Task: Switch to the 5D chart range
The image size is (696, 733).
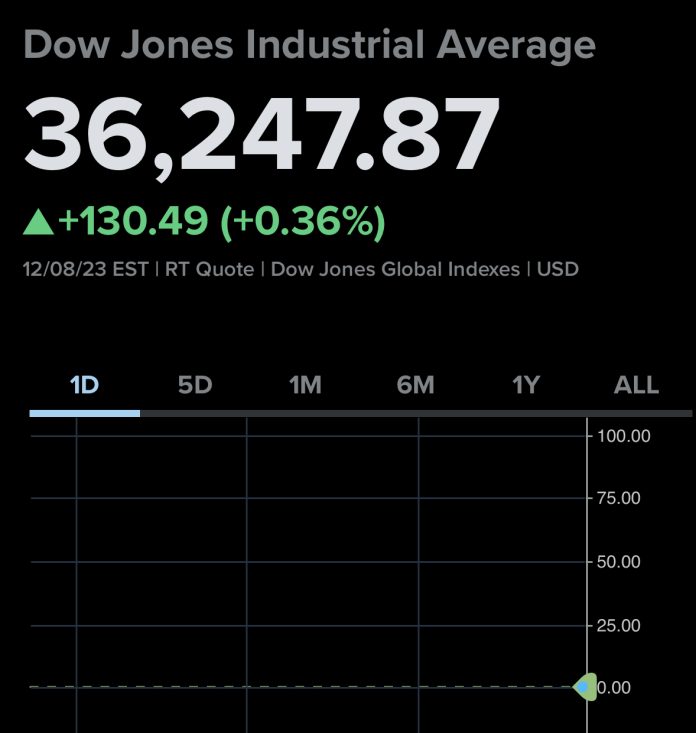Action: coord(195,385)
